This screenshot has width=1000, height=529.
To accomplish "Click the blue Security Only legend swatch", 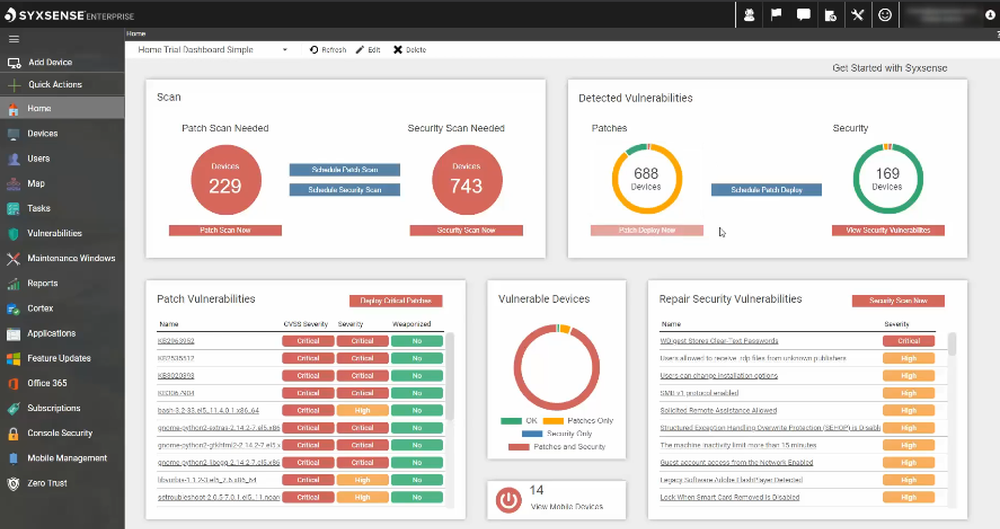I will click(x=532, y=434).
